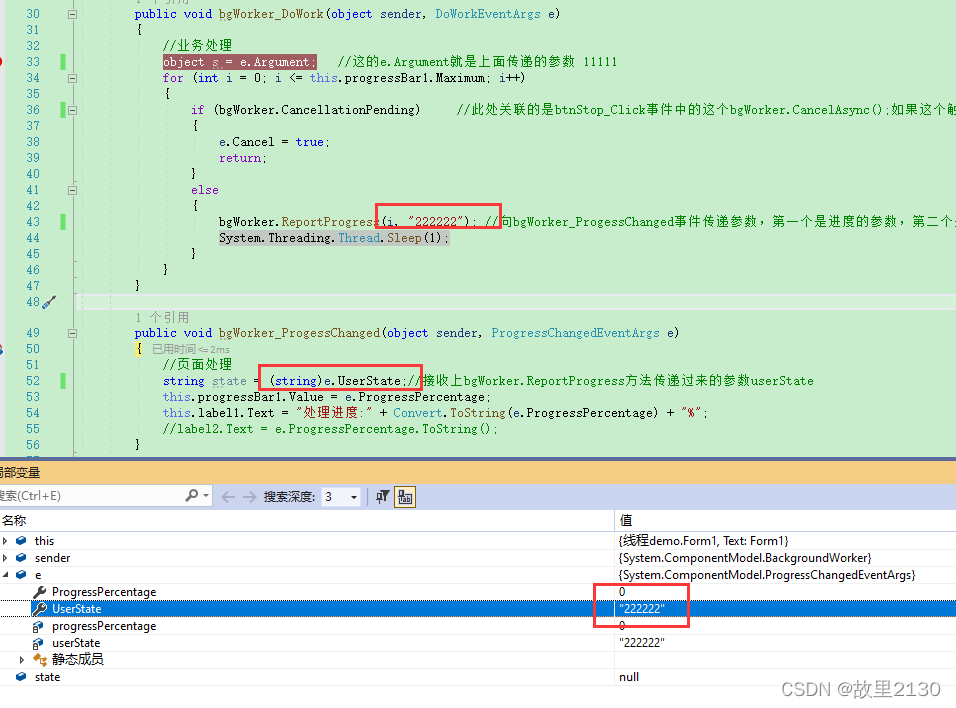Collapse the code block at line 30
Image resolution: width=956 pixels, height=708 pixels.
[x=71, y=14]
